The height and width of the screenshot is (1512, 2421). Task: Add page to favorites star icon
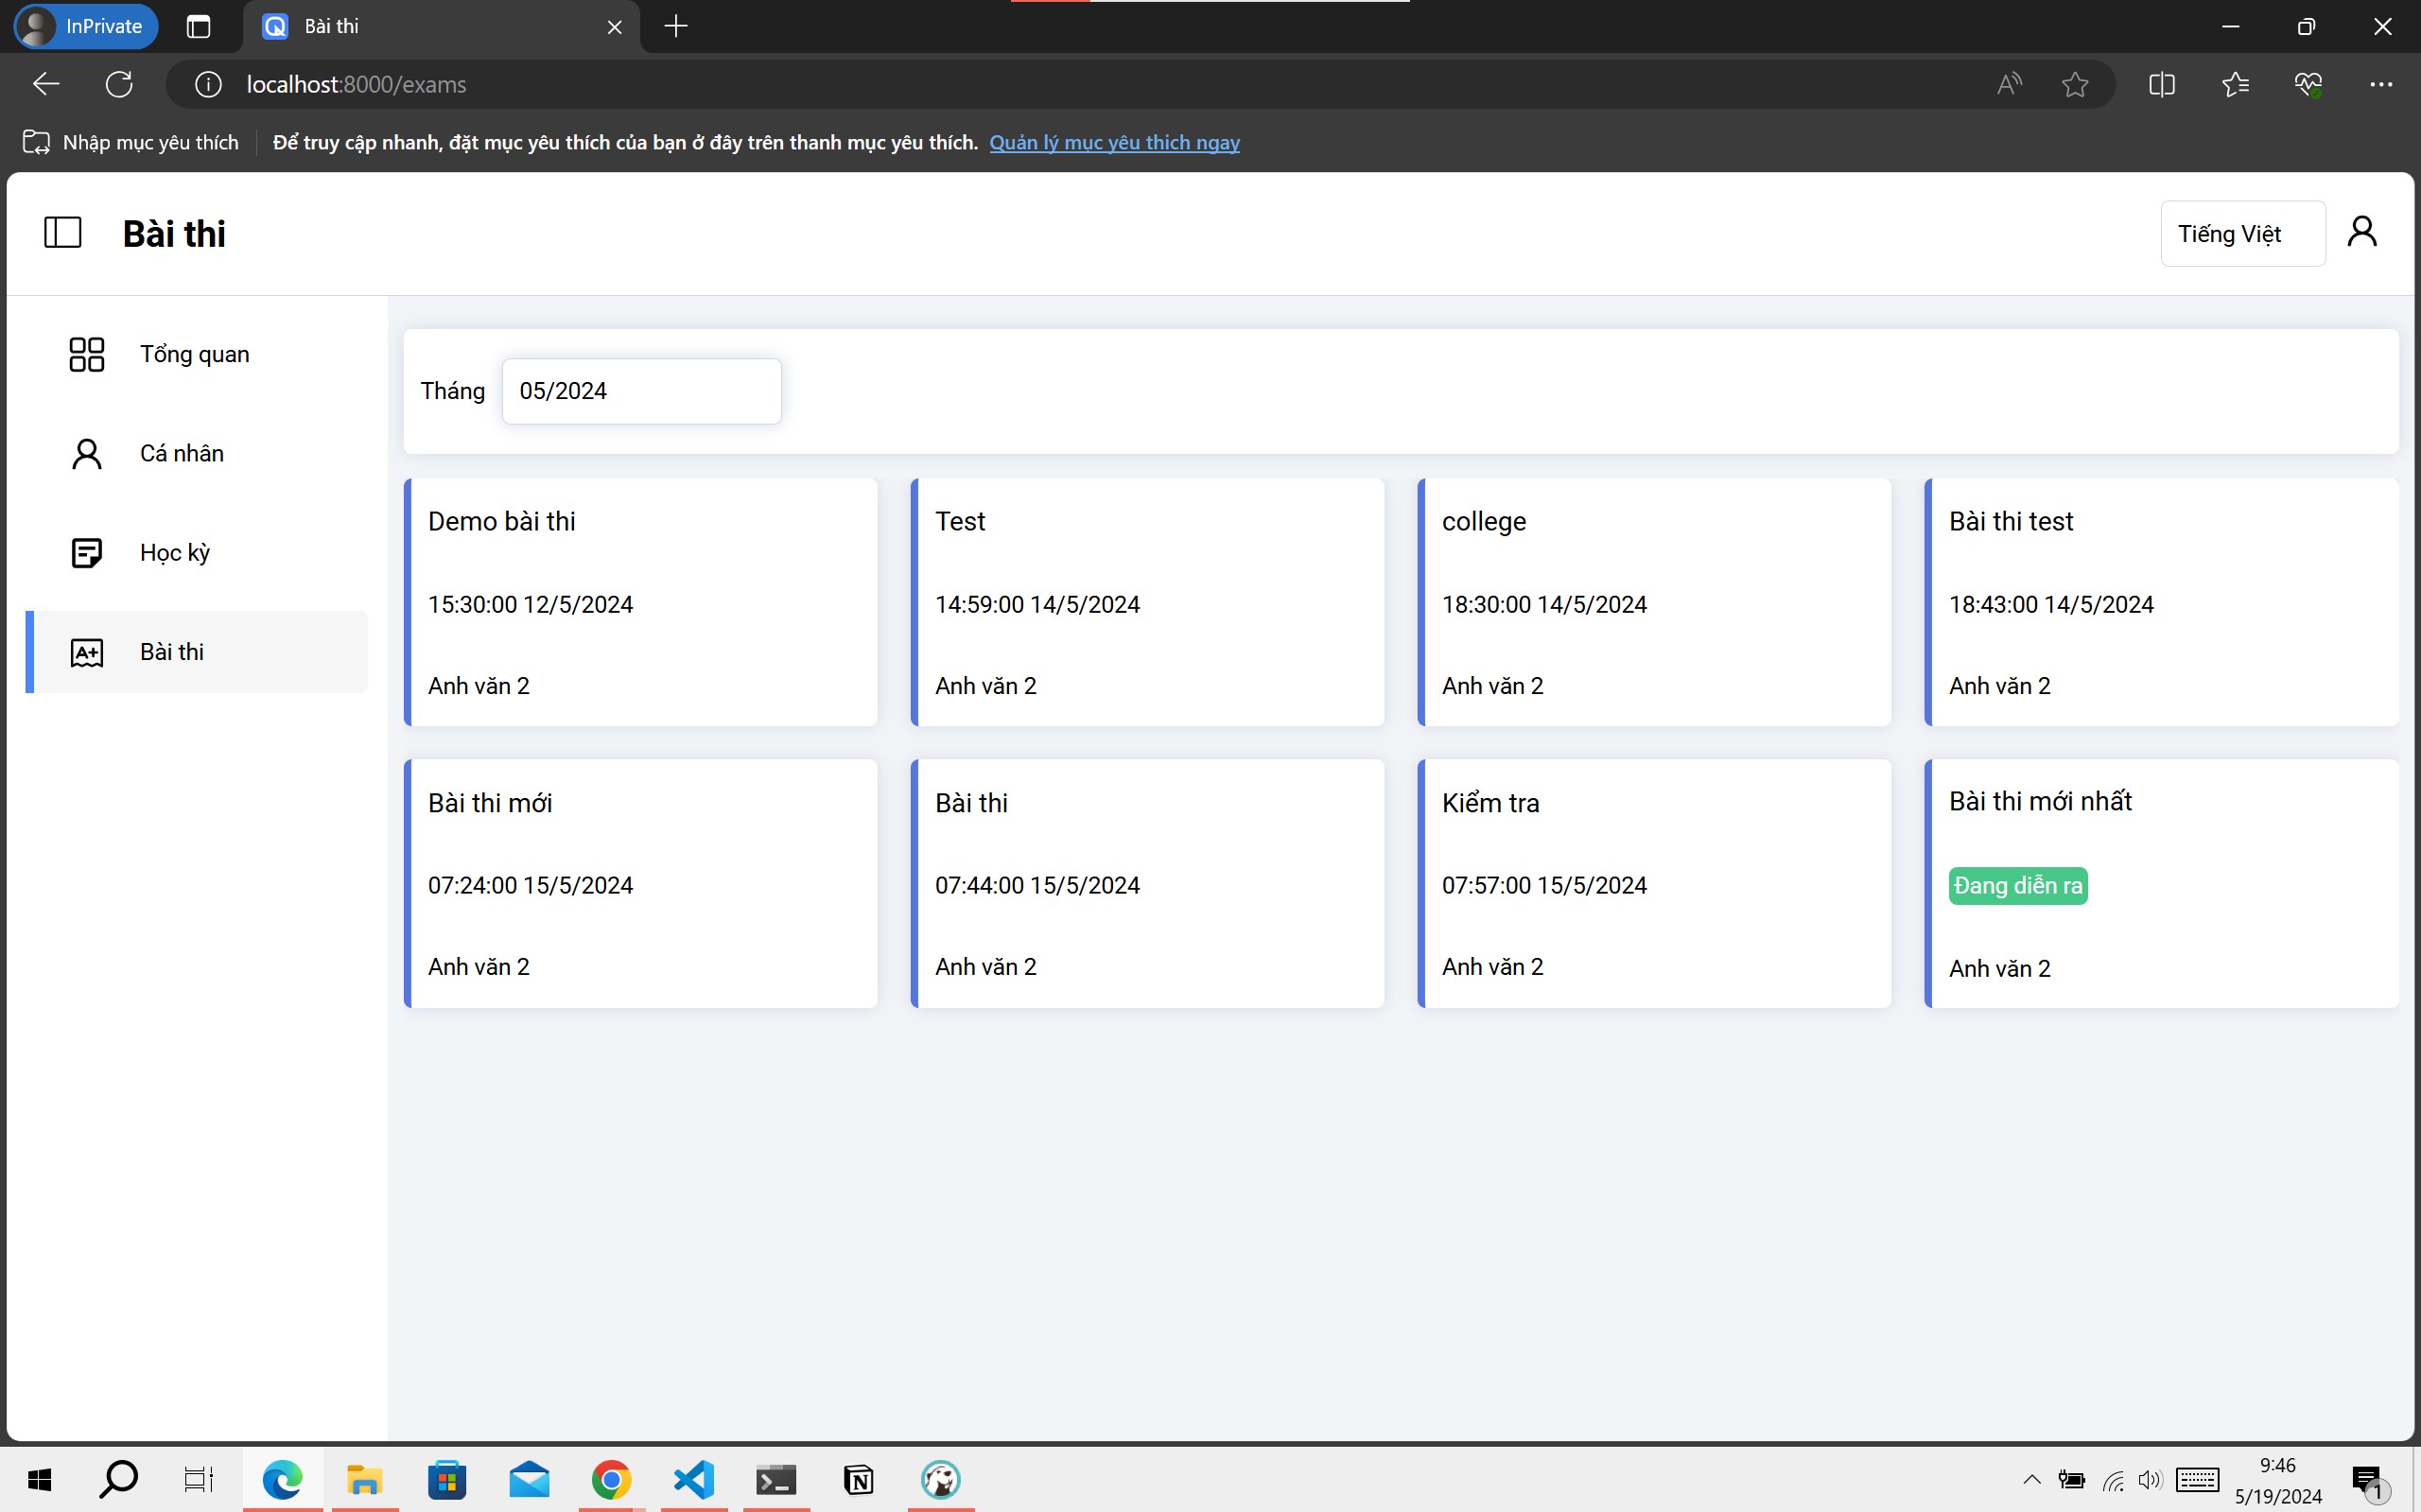click(x=2075, y=84)
